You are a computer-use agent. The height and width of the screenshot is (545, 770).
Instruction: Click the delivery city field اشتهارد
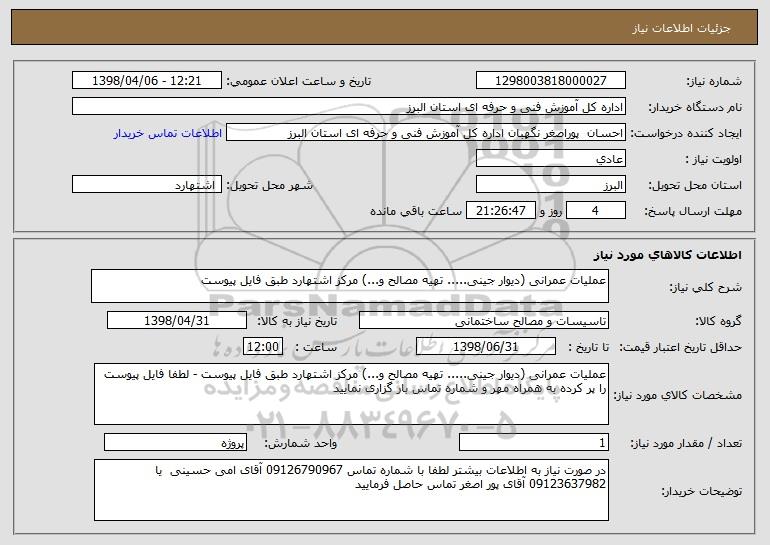coord(147,185)
